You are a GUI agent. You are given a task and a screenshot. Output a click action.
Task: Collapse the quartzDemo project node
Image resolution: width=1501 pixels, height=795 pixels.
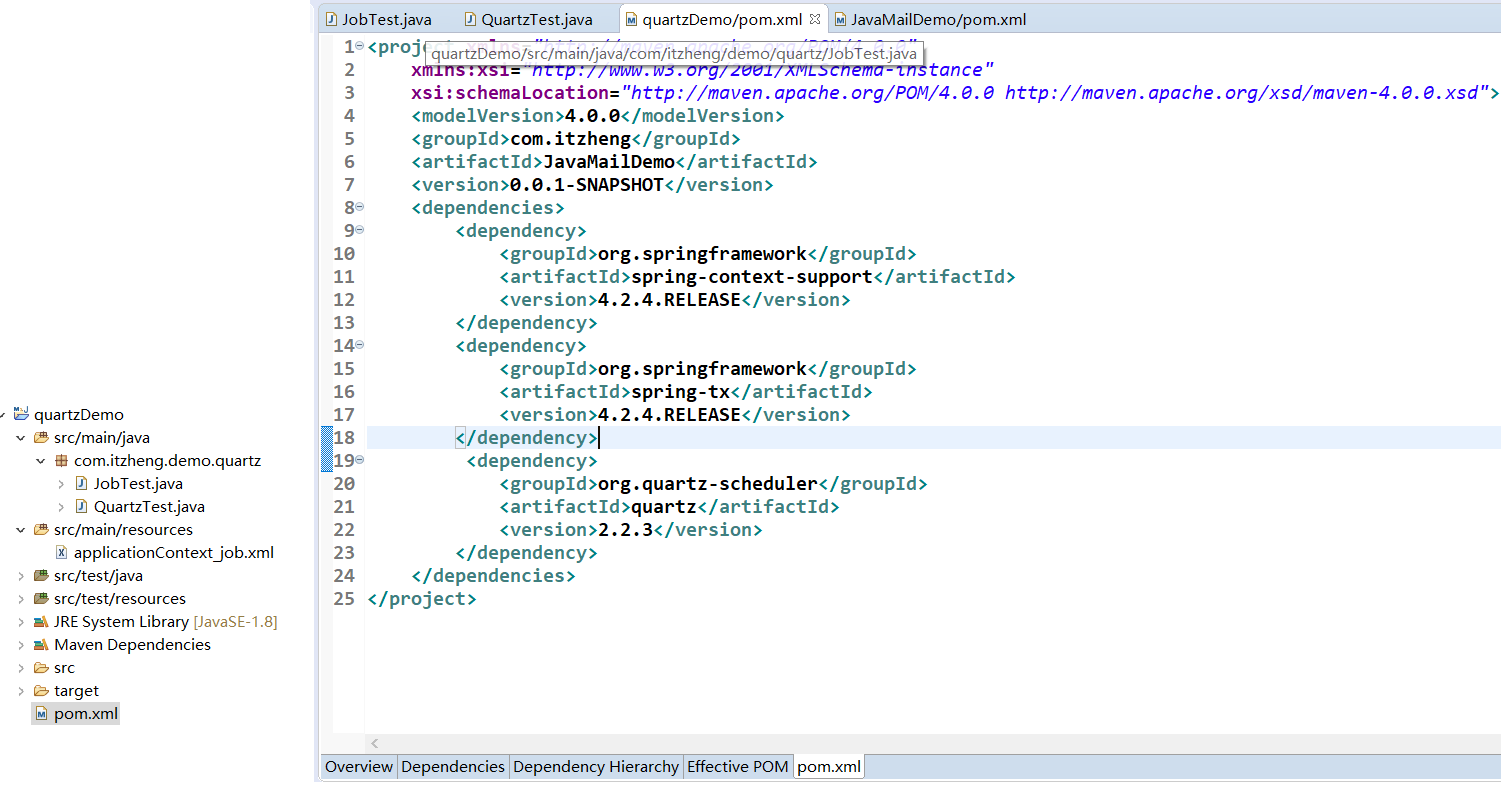point(3,414)
